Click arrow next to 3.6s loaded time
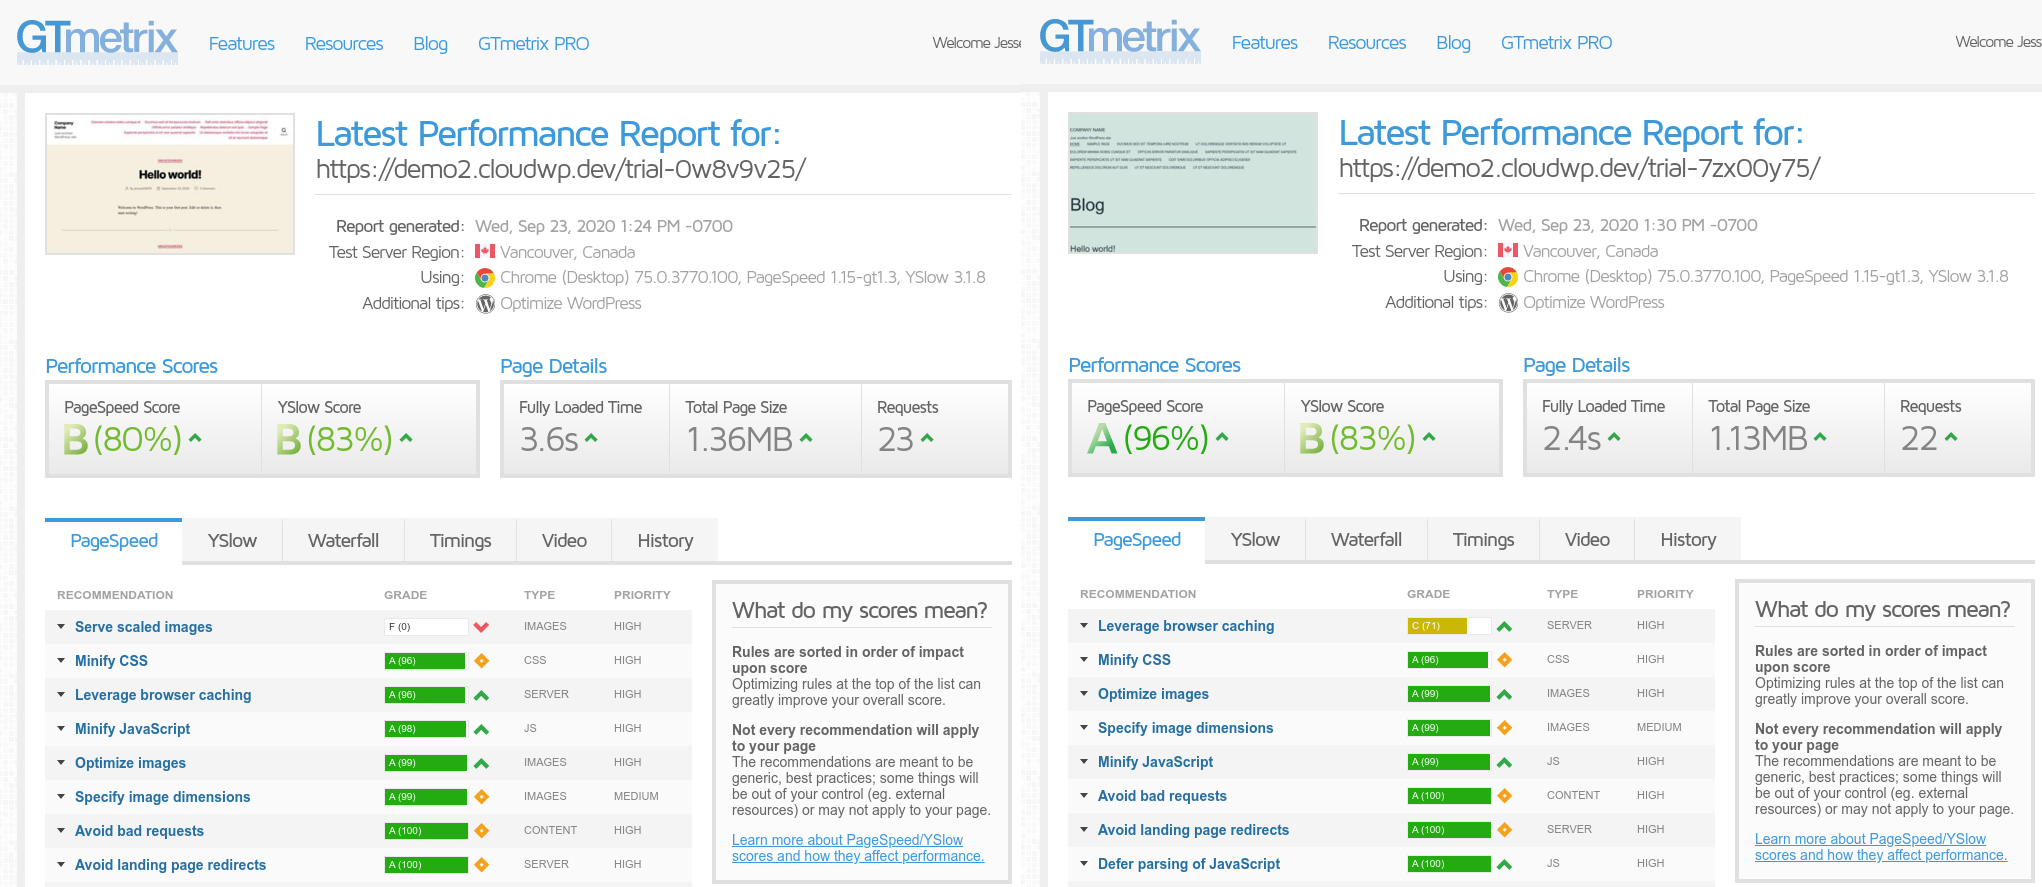Image resolution: width=2042 pixels, height=887 pixels. point(591,438)
